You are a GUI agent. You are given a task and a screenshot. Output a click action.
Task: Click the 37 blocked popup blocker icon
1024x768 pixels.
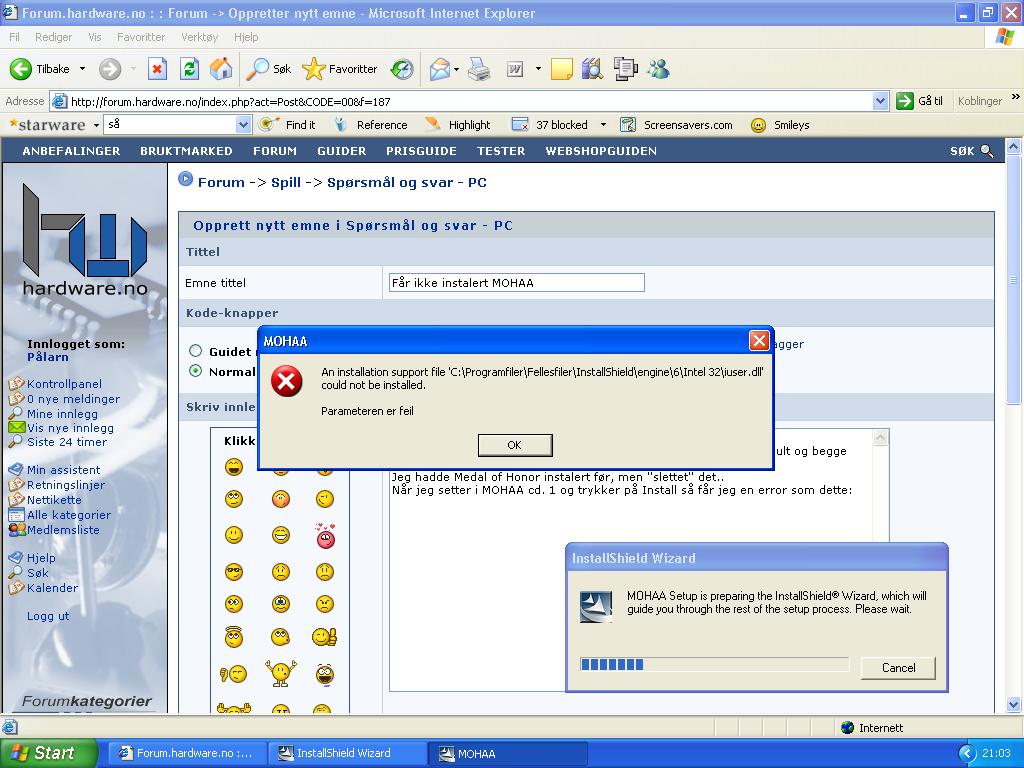[520, 125]
